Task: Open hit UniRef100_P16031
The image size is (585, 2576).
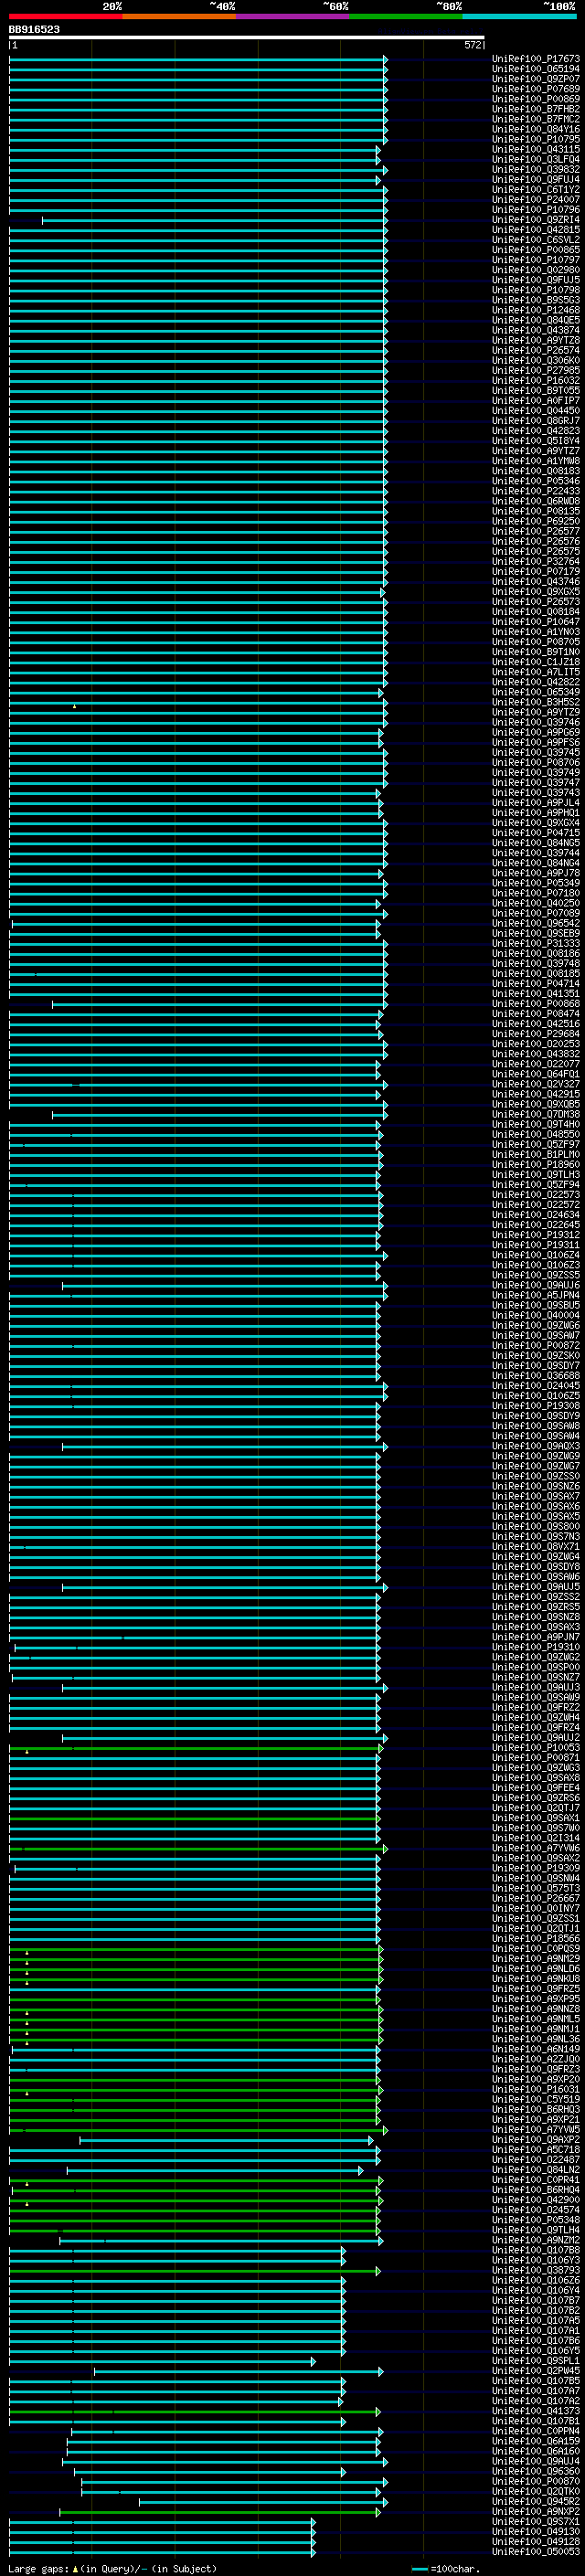Action: tap(536, 2090)
